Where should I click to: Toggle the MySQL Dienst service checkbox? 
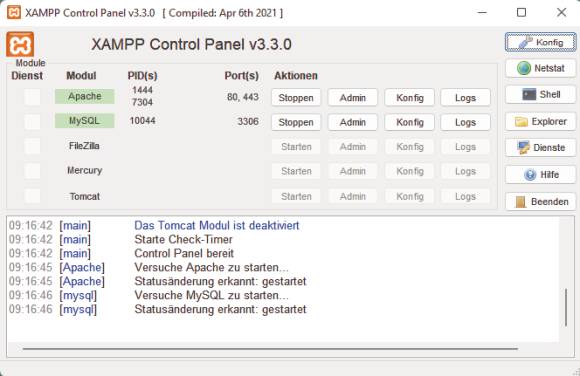[x=32, y=121]
